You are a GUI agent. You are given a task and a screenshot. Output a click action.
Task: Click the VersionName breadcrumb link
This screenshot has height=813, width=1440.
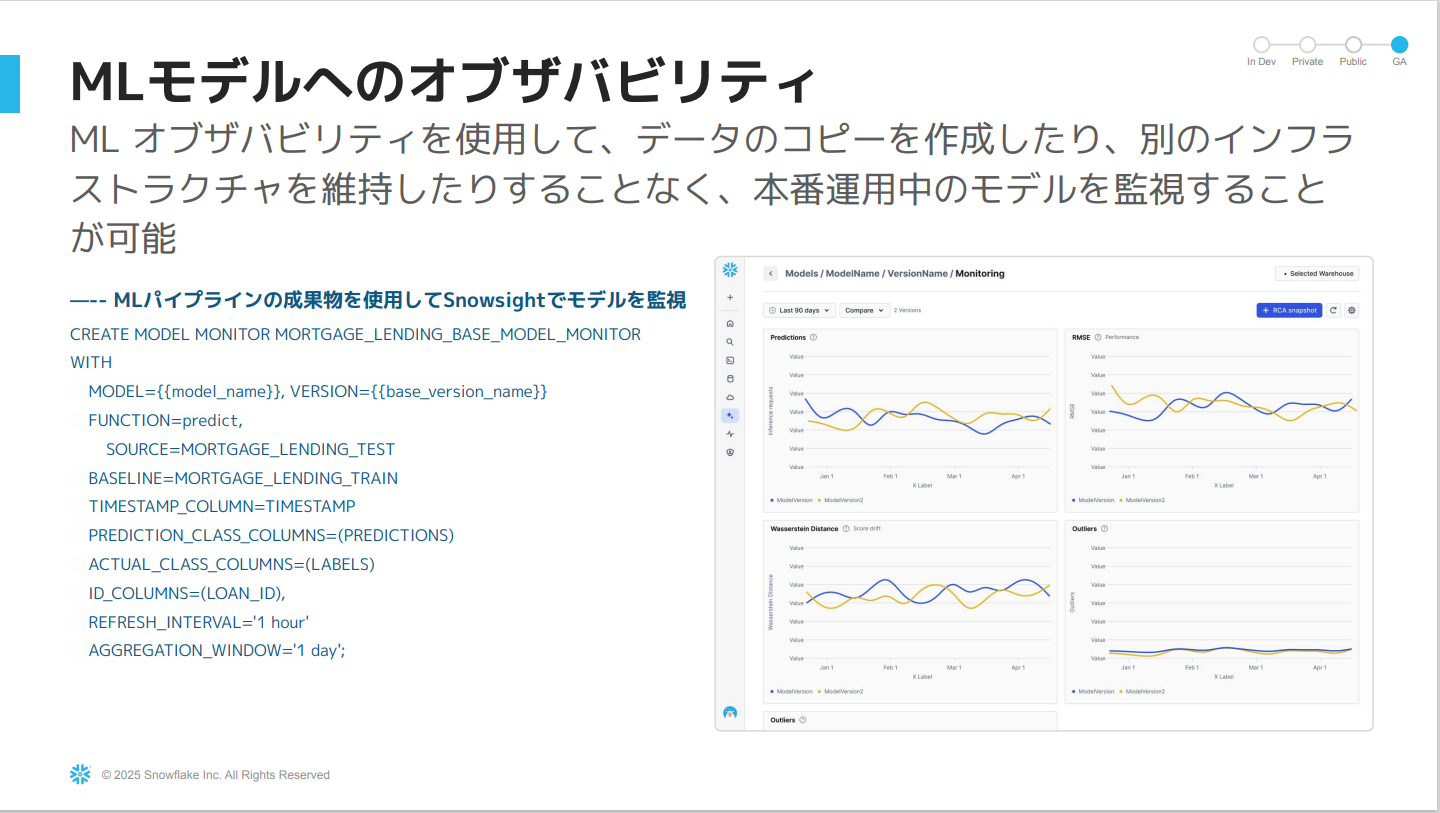[x=917, y=273]
